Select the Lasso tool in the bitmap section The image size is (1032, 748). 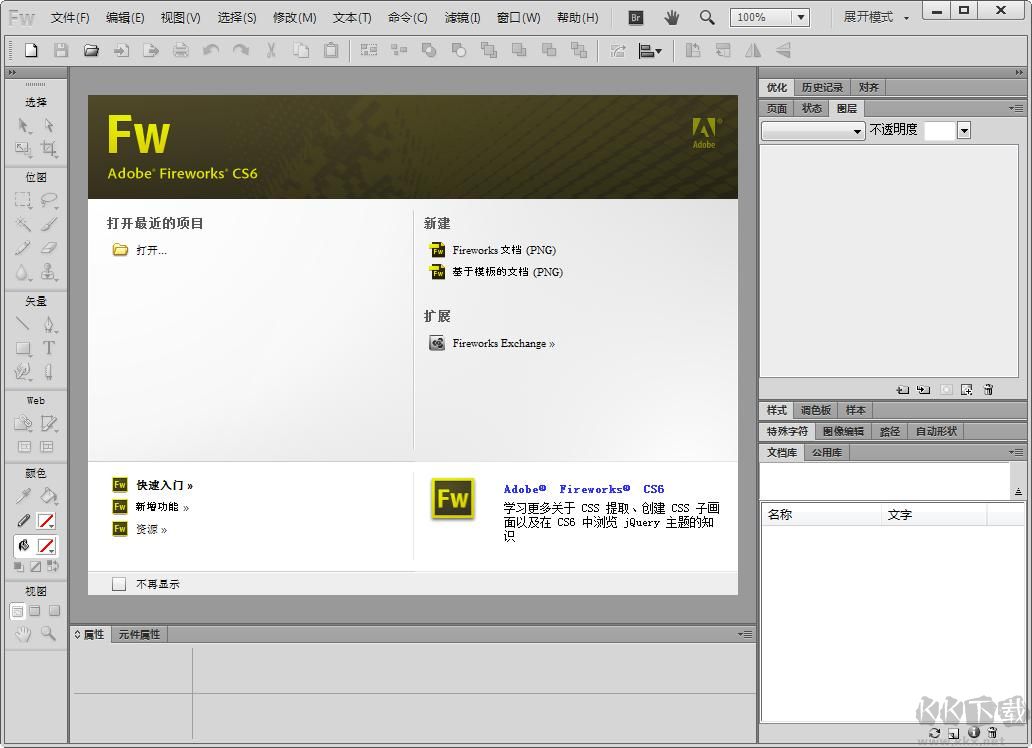coord(47,198)
